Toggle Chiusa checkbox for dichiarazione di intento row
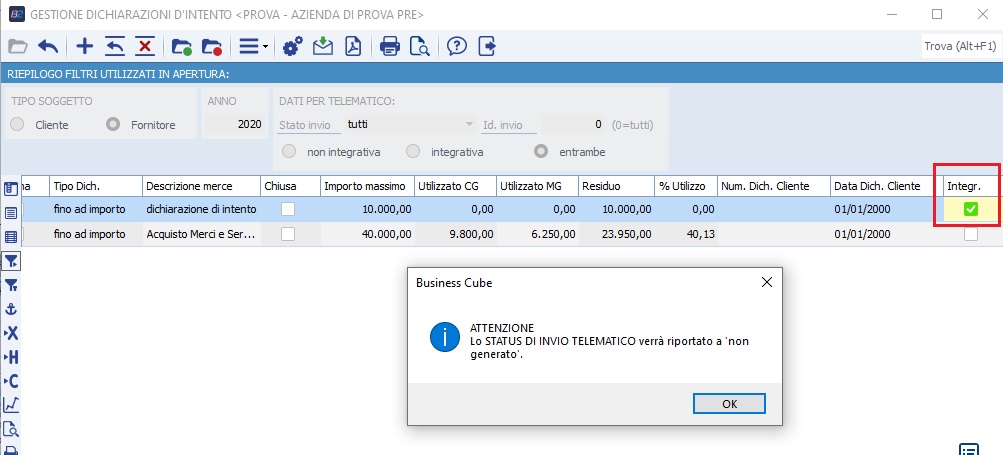The image size is (1003, 455). click(288, 209)
